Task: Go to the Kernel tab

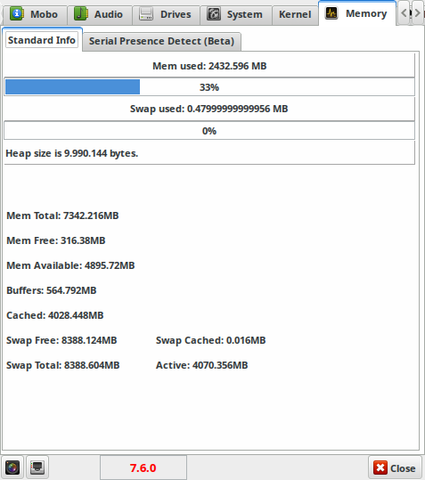Action: tap(295, 15)
